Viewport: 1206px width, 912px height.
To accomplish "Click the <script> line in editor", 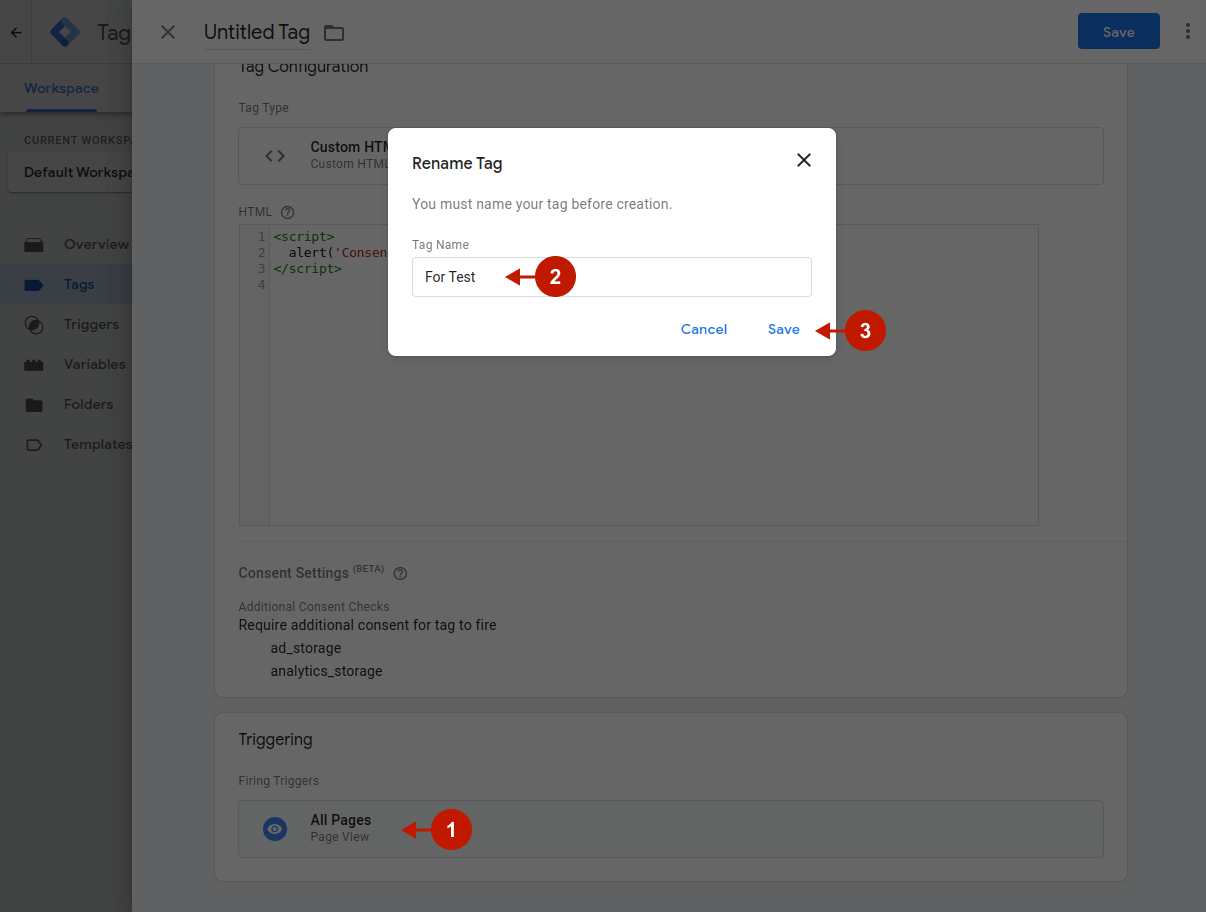I will pos(304,237).
